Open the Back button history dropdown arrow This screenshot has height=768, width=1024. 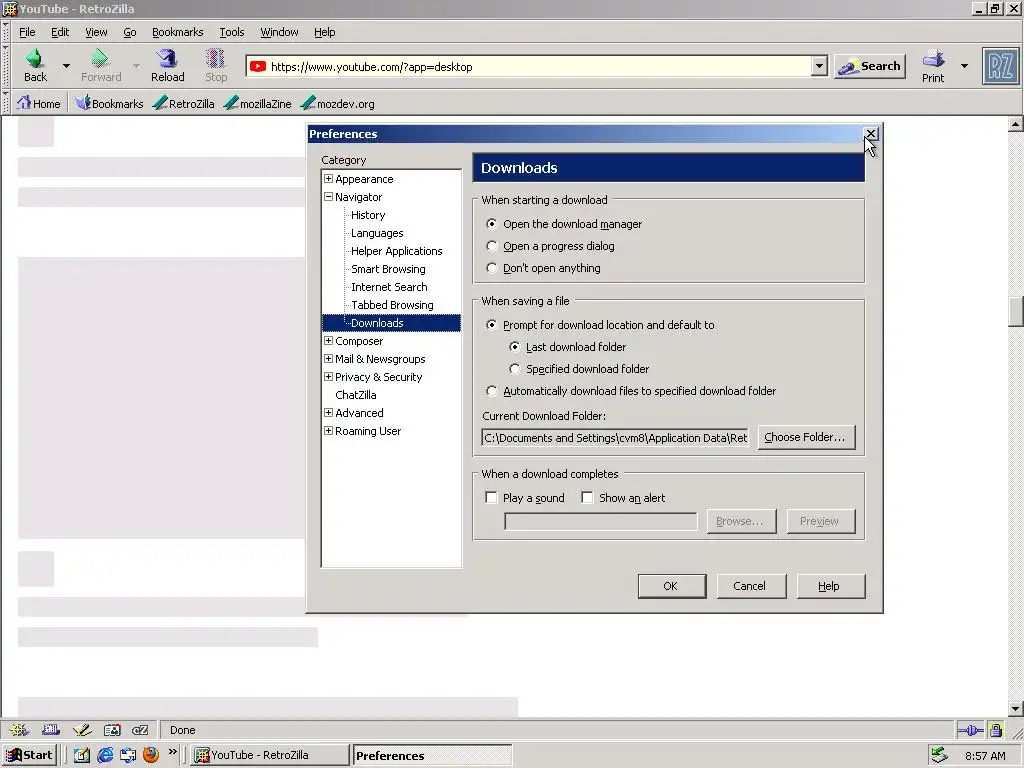pyautogui.click(x=66, y=66)
